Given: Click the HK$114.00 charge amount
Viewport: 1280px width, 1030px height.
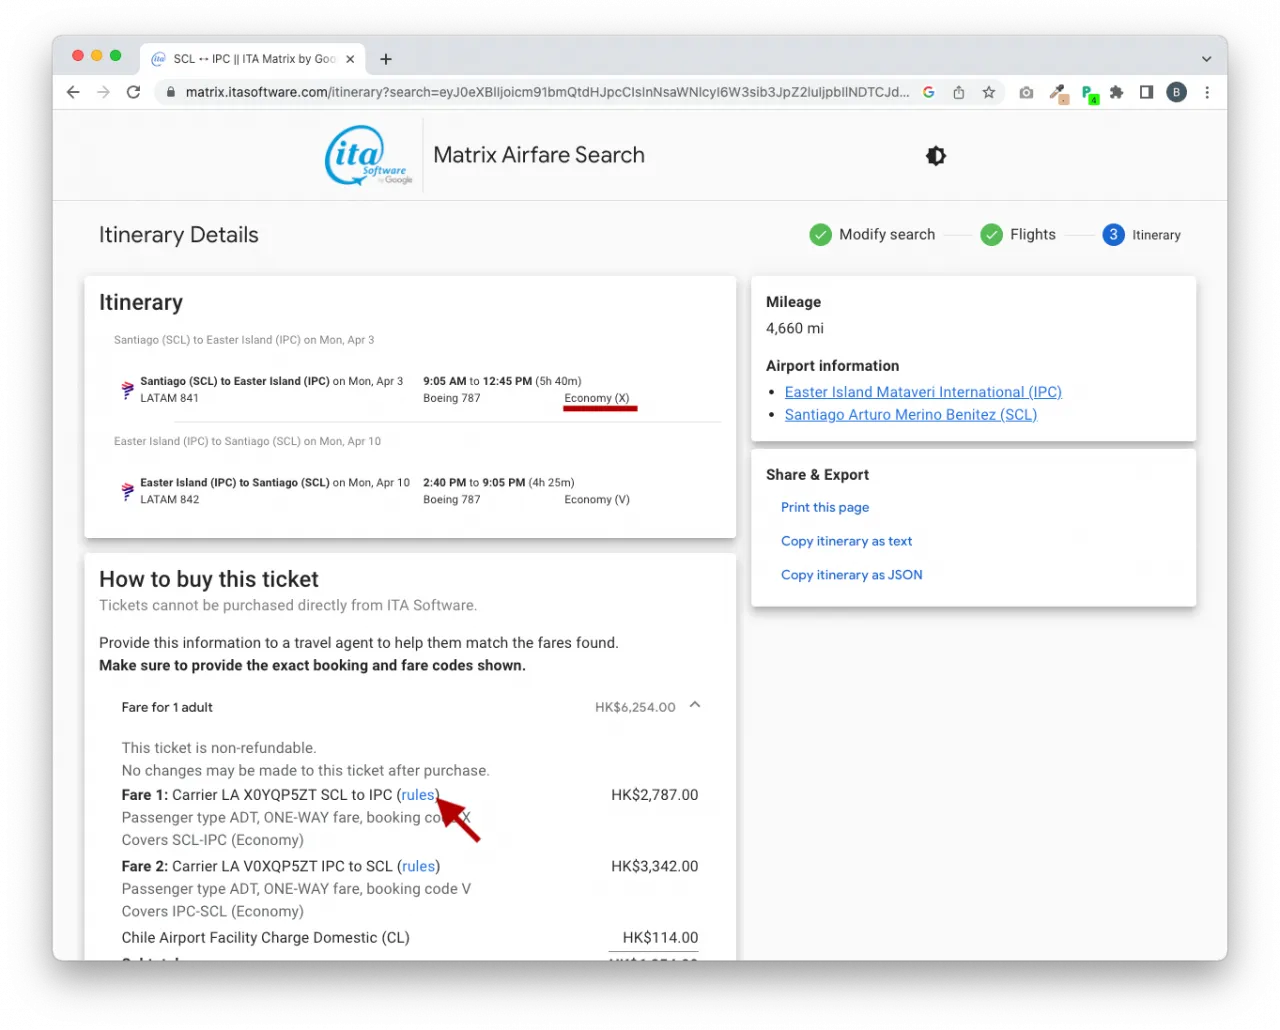Looking at the screenshot, I should tap(660, 937).
